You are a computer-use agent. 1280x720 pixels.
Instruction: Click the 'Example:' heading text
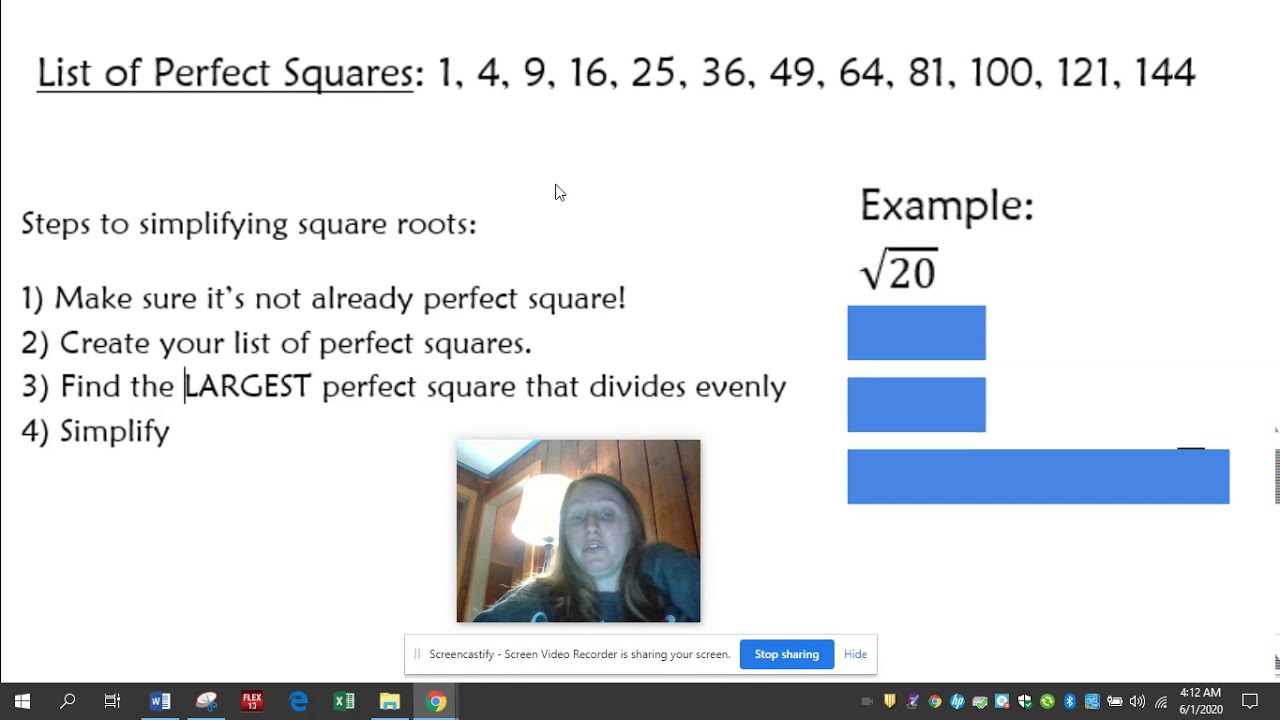[947, 205]
